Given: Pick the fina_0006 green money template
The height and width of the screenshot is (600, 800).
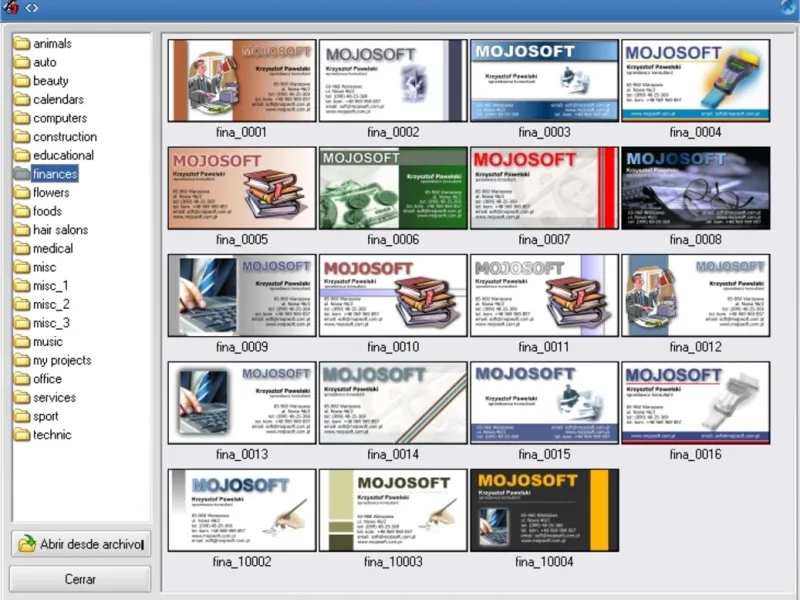Looking at the screenshot, I should tap(393, 188).
